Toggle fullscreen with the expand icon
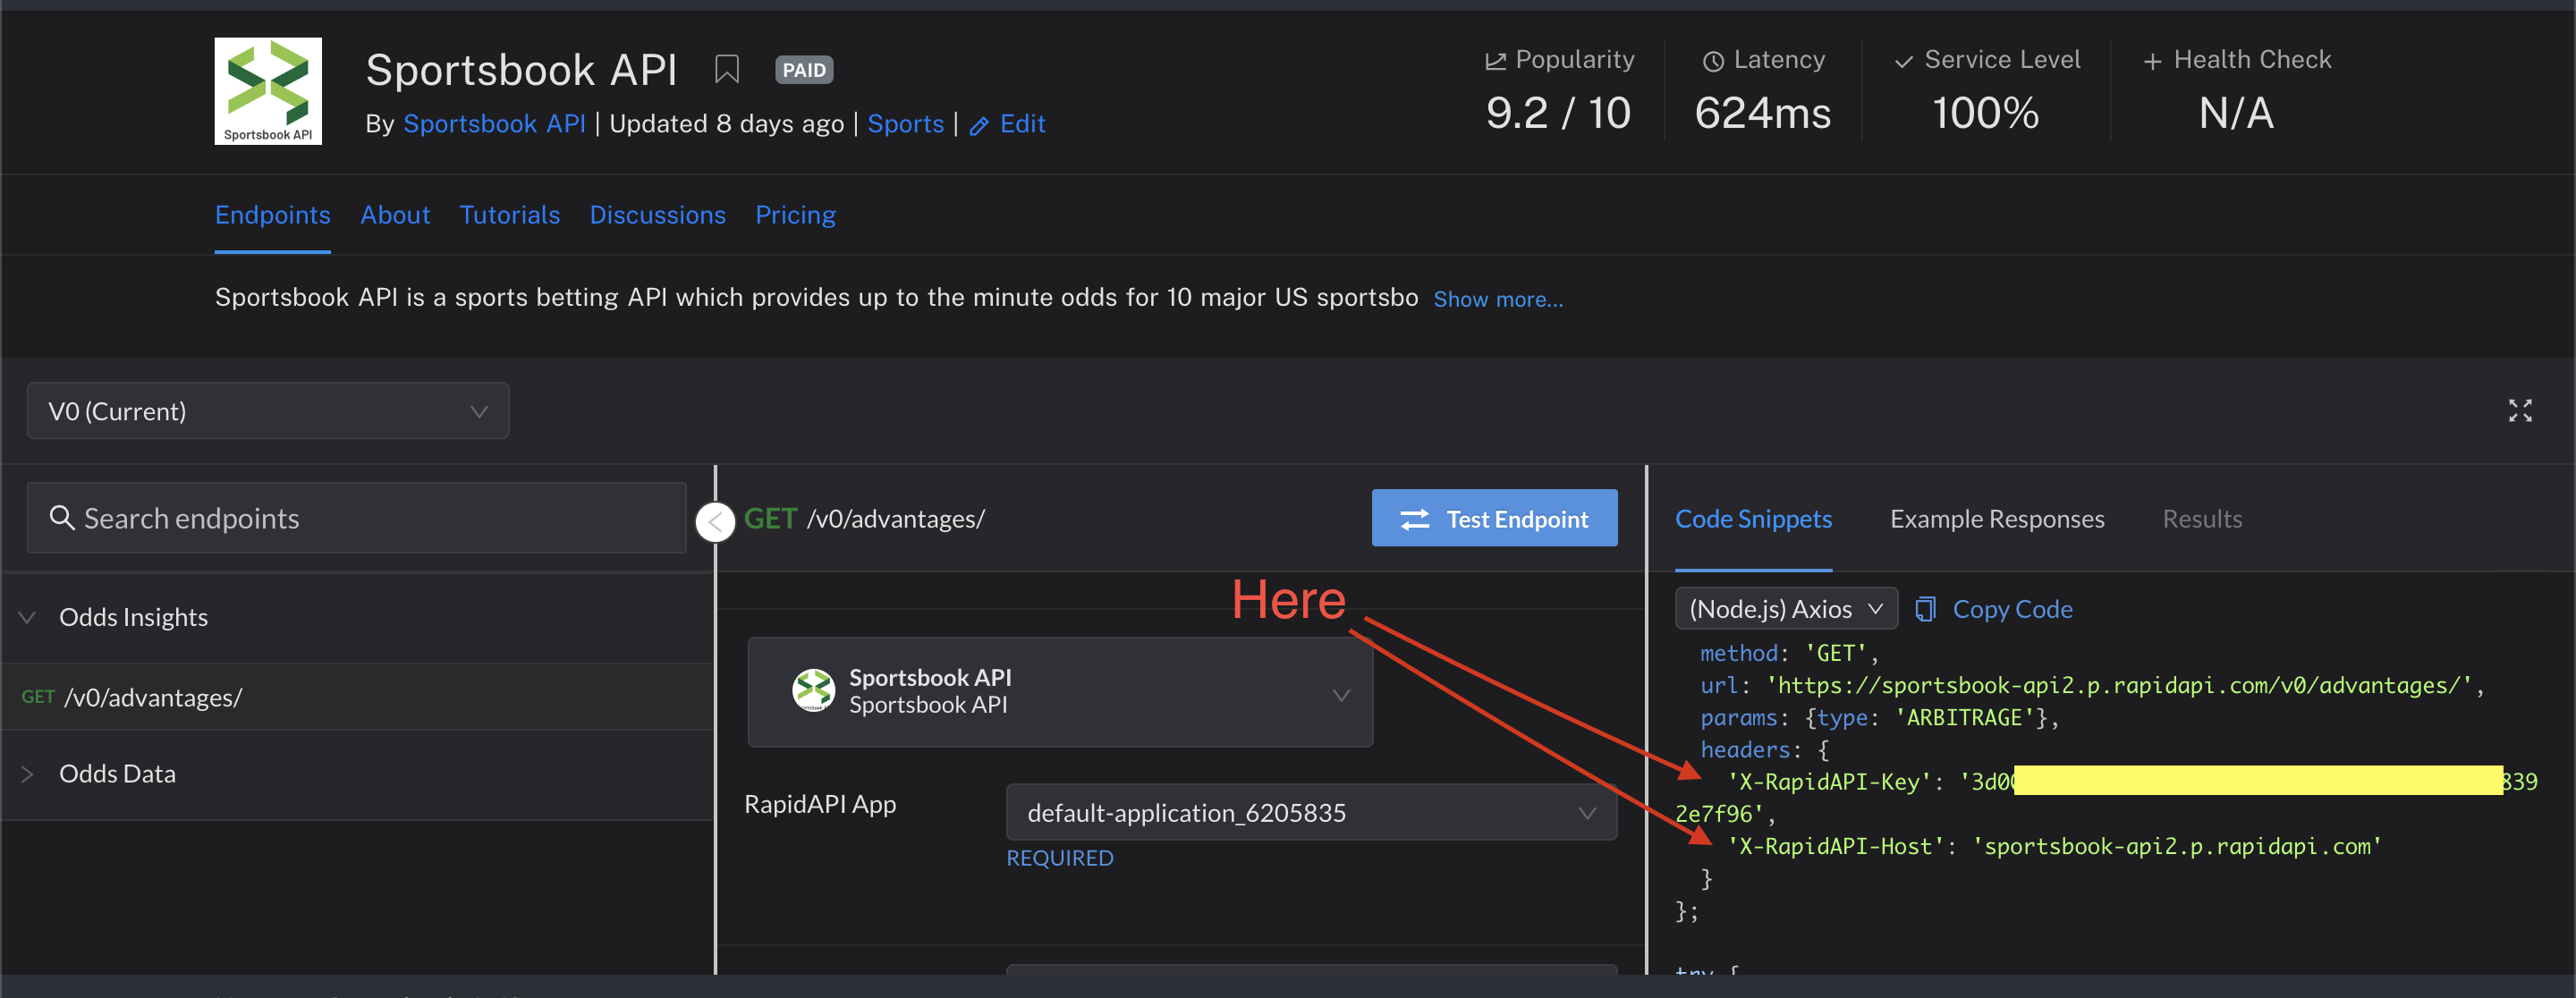Viewport: 2576px width, 998px height. click(2520, 411)
